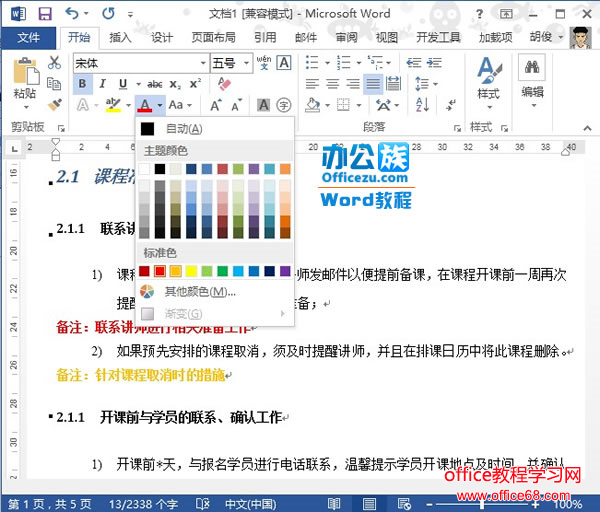Collapse the ribbon using the up chevron
The height and width of the screenshot is (512, 600).
tap(587, 128)
